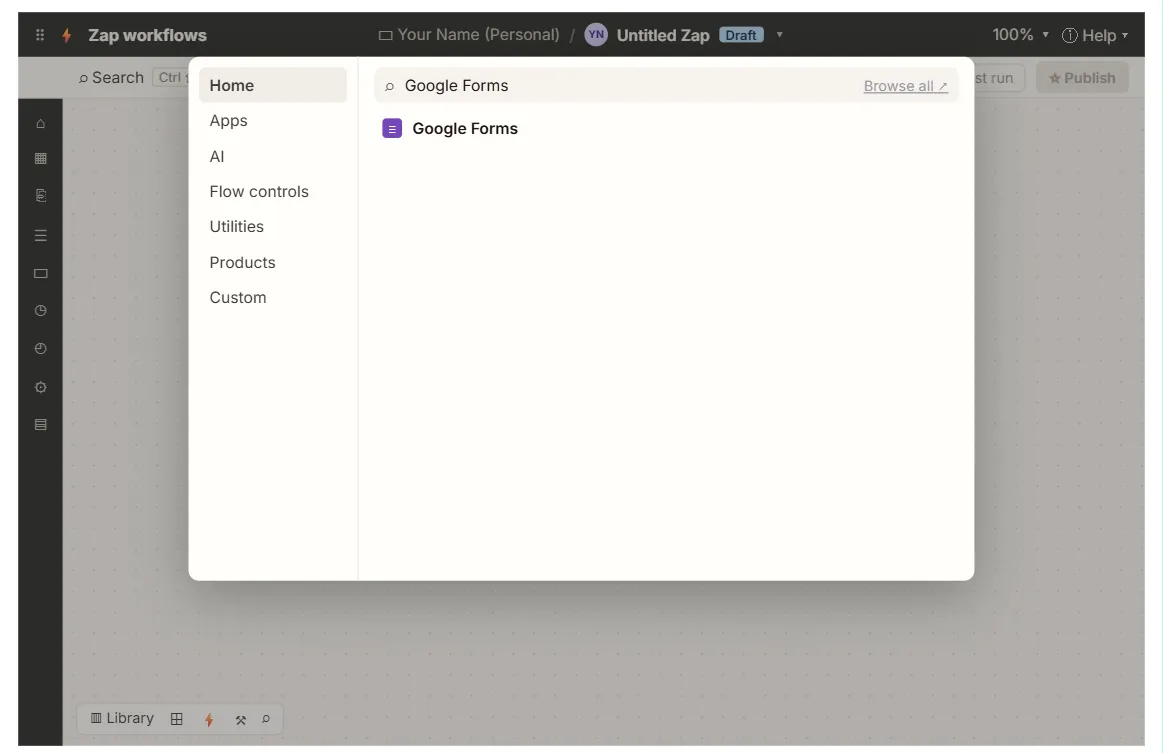The width and height of the screenshot is (1163, 753).
Task: Open the list lines icon in left sidebar
Action: click(41, 235)
